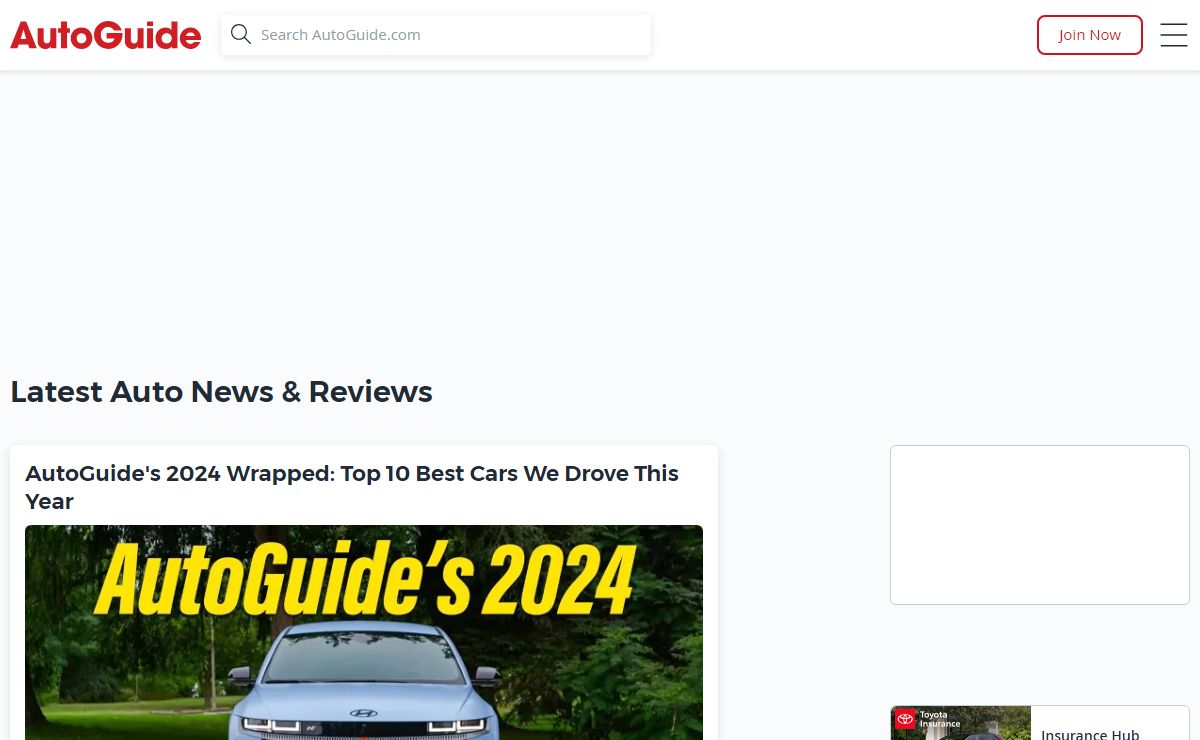Open the AutoGuide logo homepage link
Viewport: 1200px width, 740px height.
click(106, 35)
